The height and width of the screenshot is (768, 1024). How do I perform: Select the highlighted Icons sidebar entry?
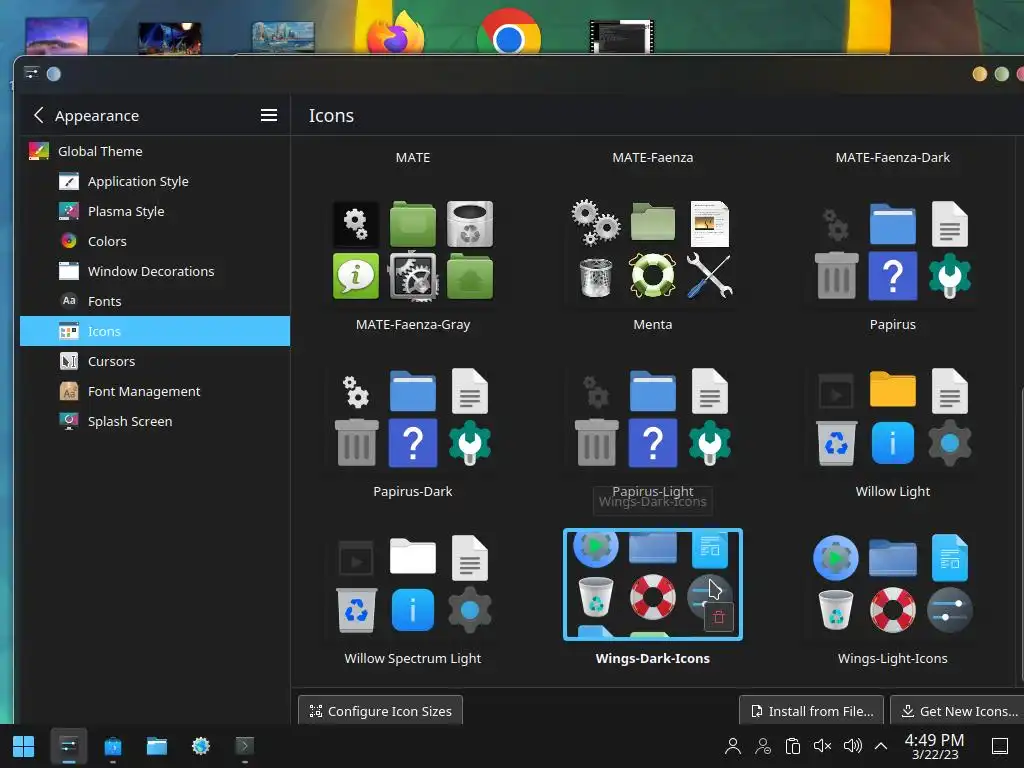155,331
